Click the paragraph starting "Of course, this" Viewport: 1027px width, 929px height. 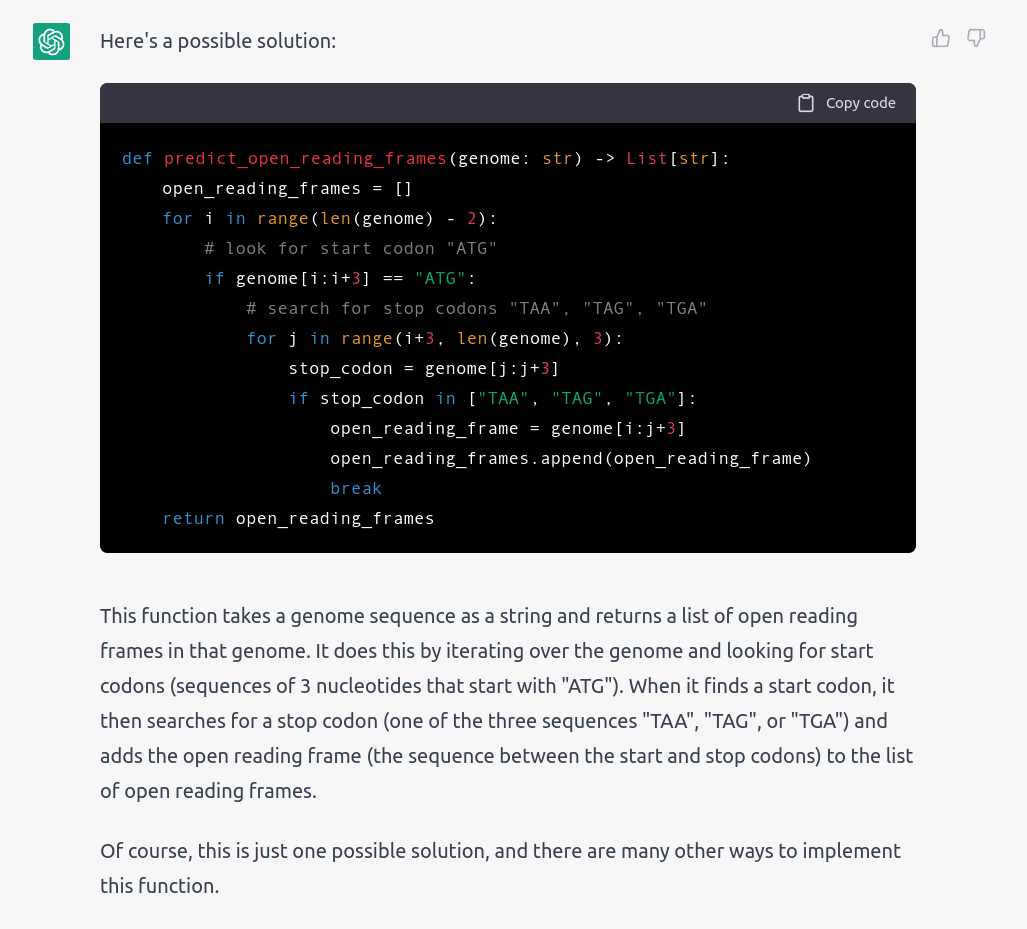click(500, 868)
